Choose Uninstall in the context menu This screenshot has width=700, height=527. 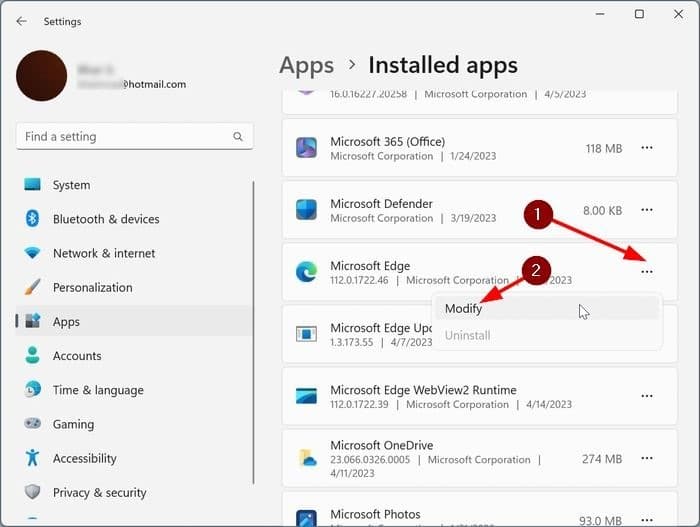[547, 335]
